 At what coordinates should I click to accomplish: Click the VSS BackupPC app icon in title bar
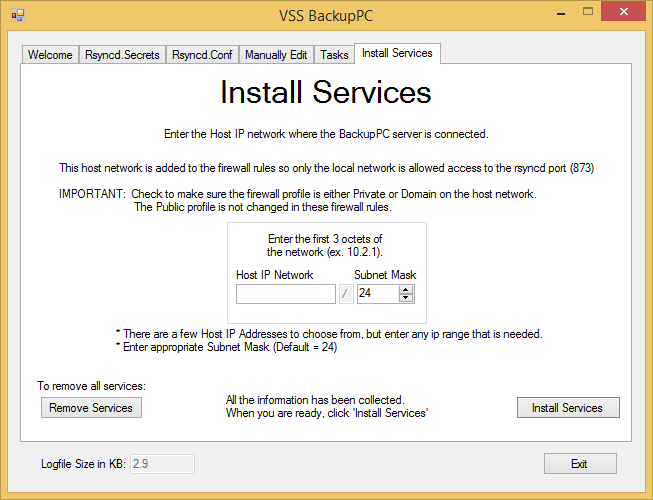point(17,15)
